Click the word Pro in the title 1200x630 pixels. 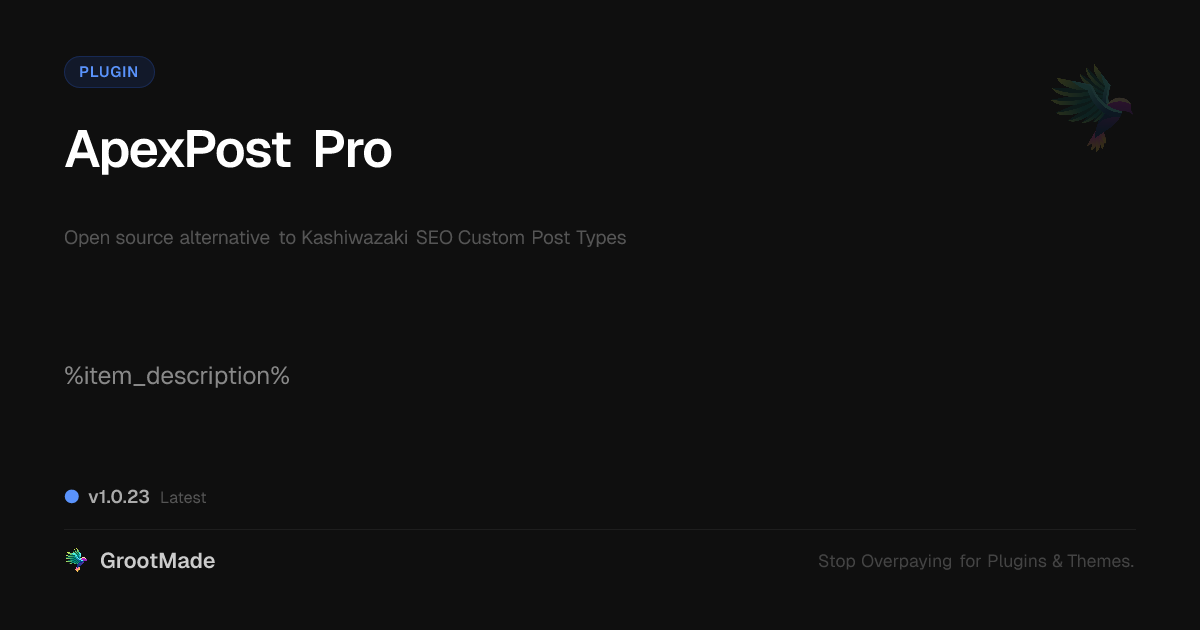(352, 150)
